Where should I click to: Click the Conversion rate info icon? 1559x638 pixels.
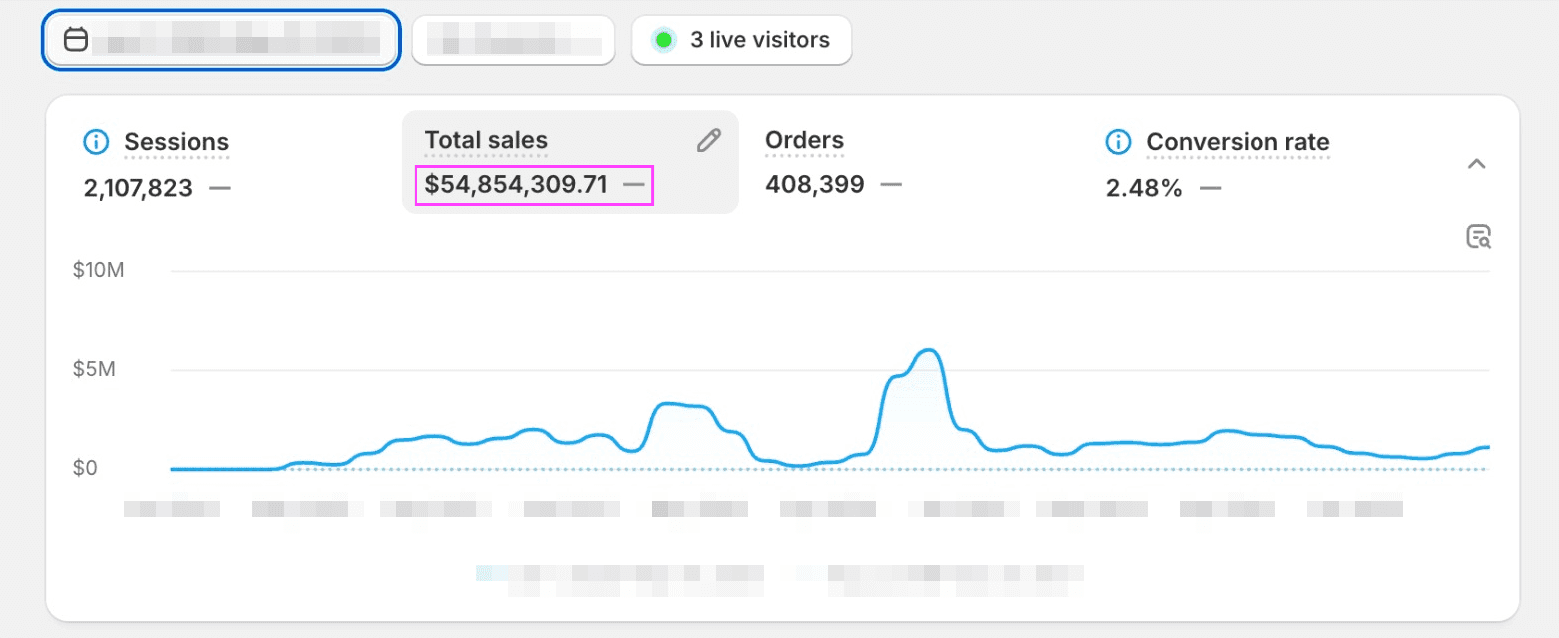[1118, 142]
